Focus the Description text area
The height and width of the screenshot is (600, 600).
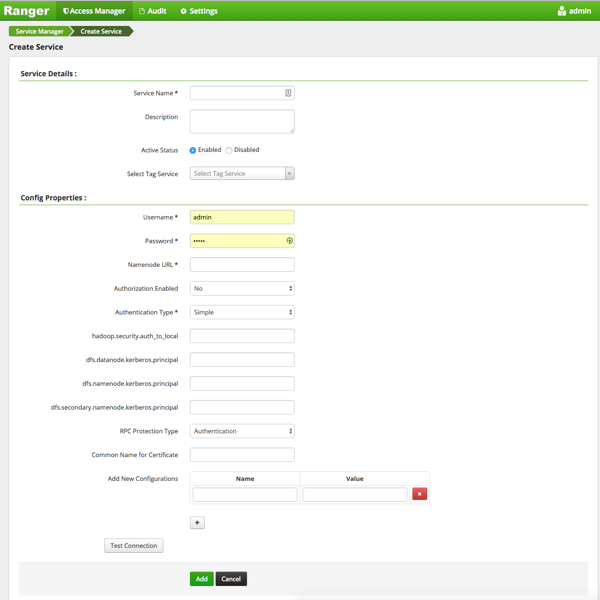(x=242, y=122)
